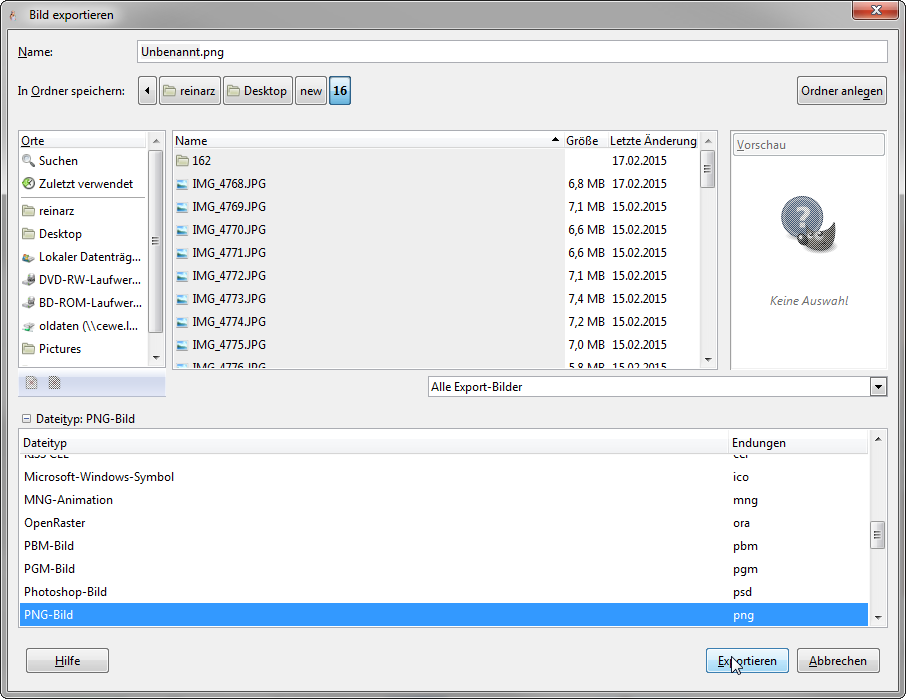Screen dimensions: 906x699
Task: Sort files by the Größe column header
Action: pyautogui.click(x=585, y=140)
